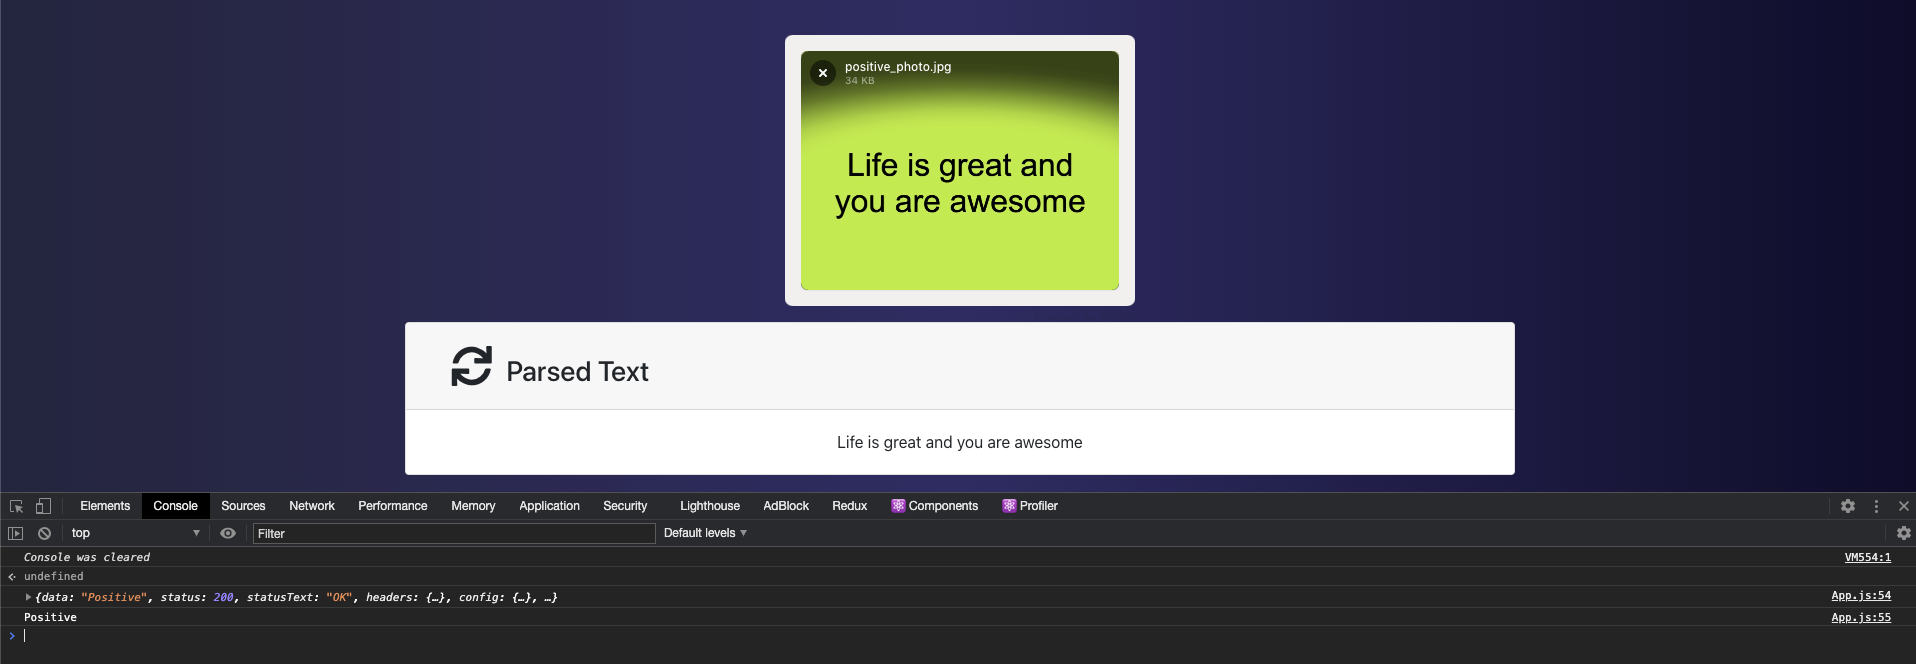
Task: Switch to the Elements tab
Action: pyautogui.click(x=105, y=506)
